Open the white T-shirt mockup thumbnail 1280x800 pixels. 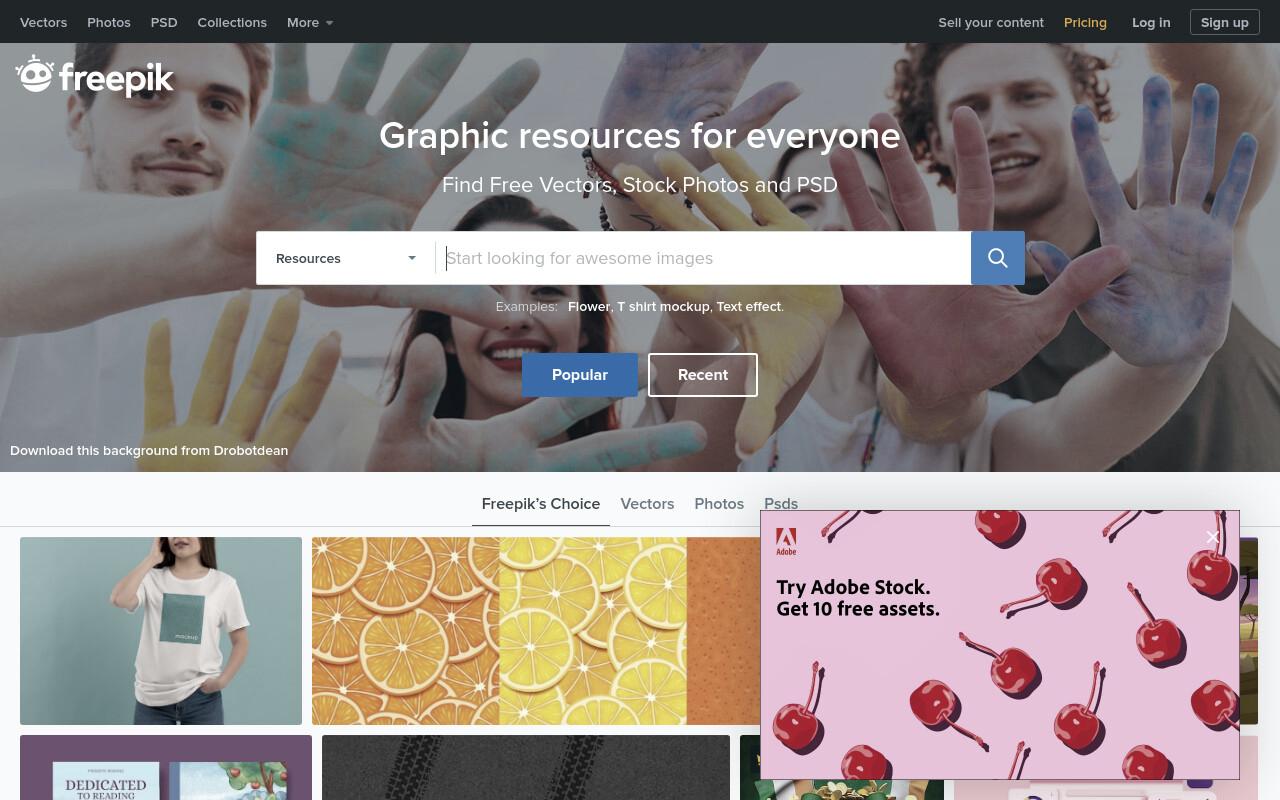point(161,631)
